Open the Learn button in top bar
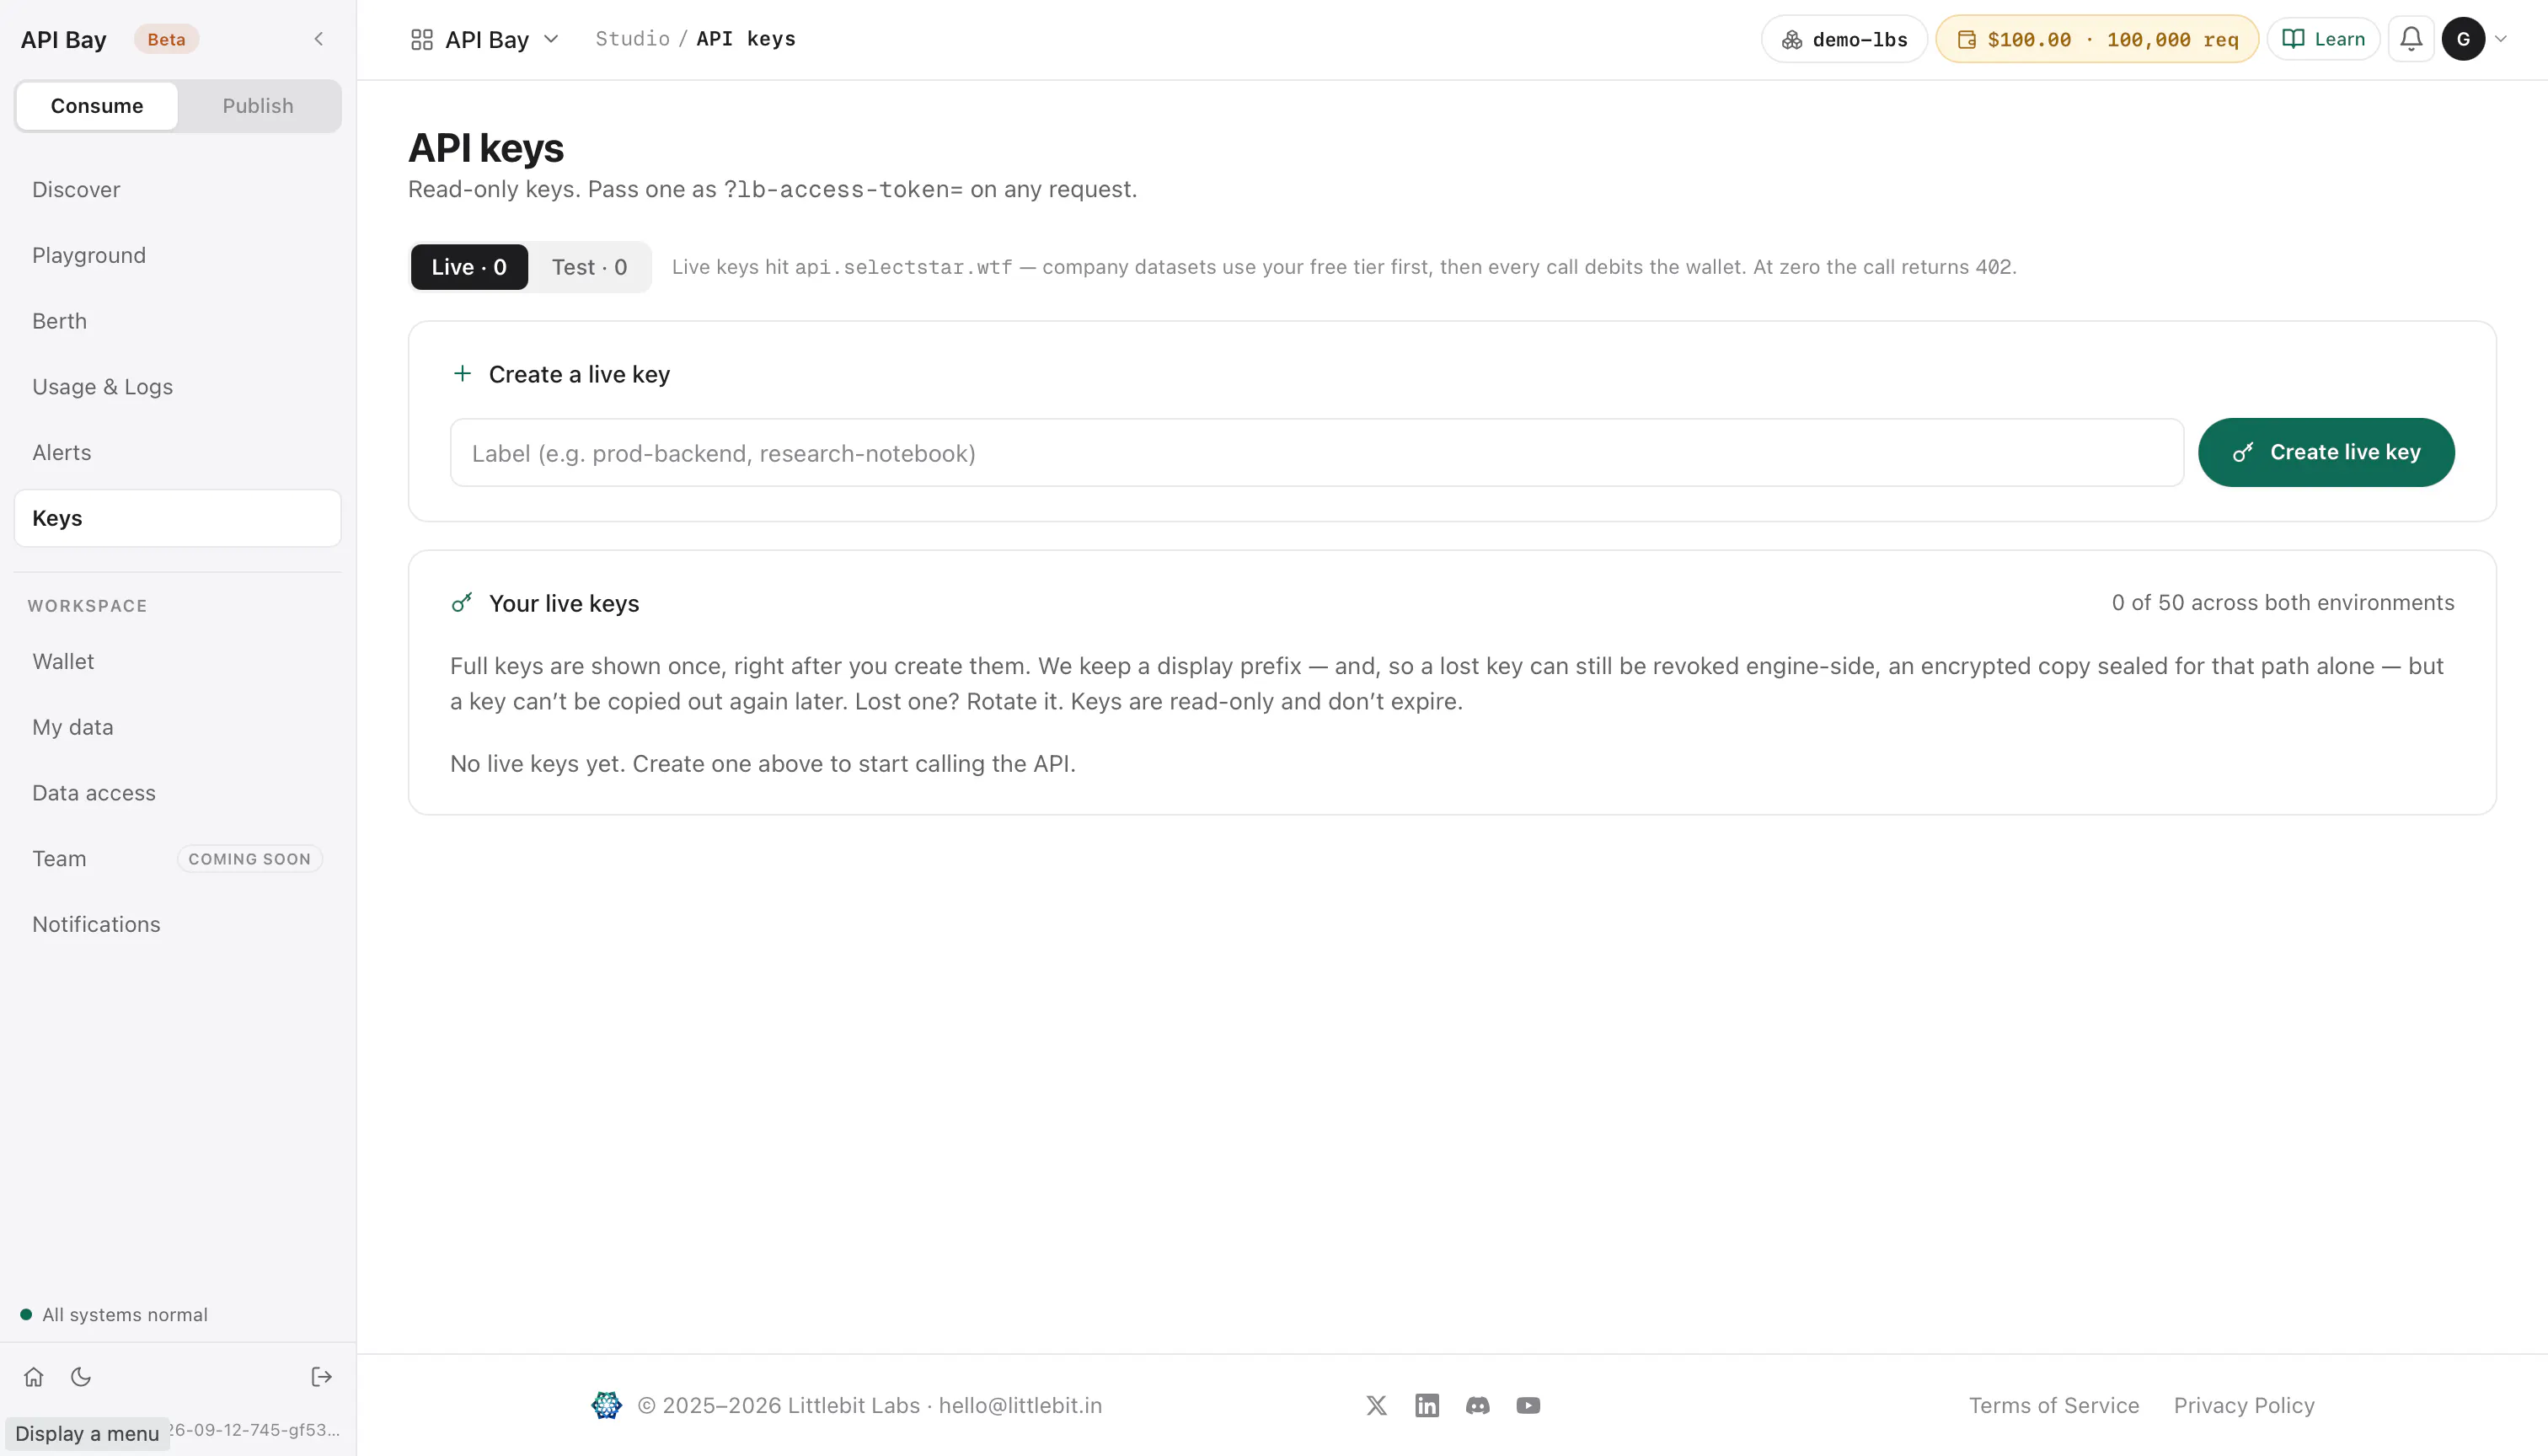This screenshot has height=1456, width=2548. (2323, 39)
